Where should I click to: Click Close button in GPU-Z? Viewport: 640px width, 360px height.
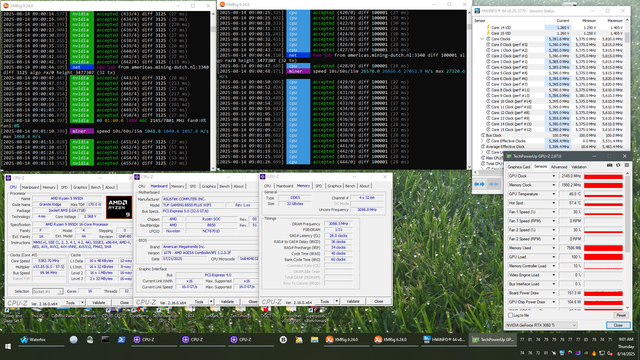coord(618,325)
